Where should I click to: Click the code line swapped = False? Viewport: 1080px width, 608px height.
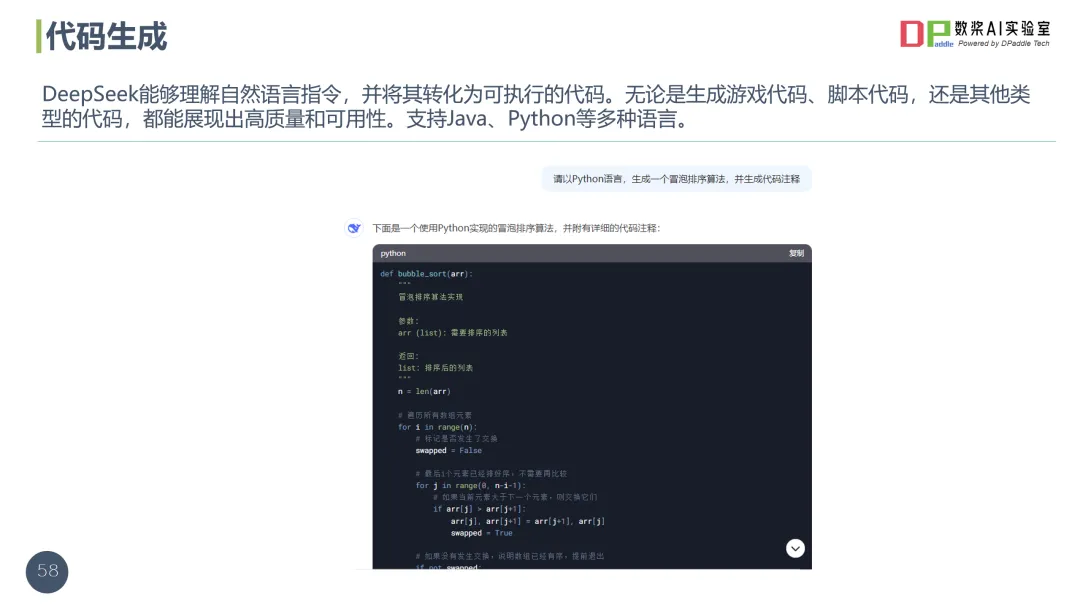tap(448, 450)
